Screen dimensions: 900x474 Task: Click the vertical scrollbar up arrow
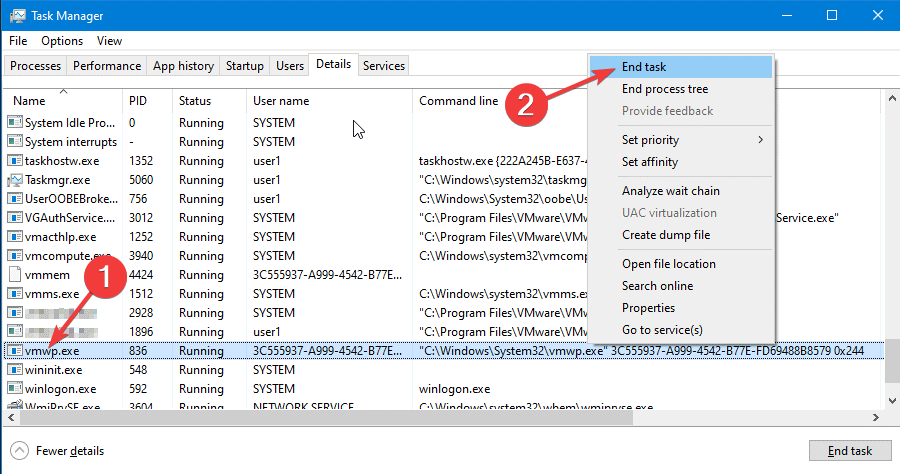pos(892,98)
